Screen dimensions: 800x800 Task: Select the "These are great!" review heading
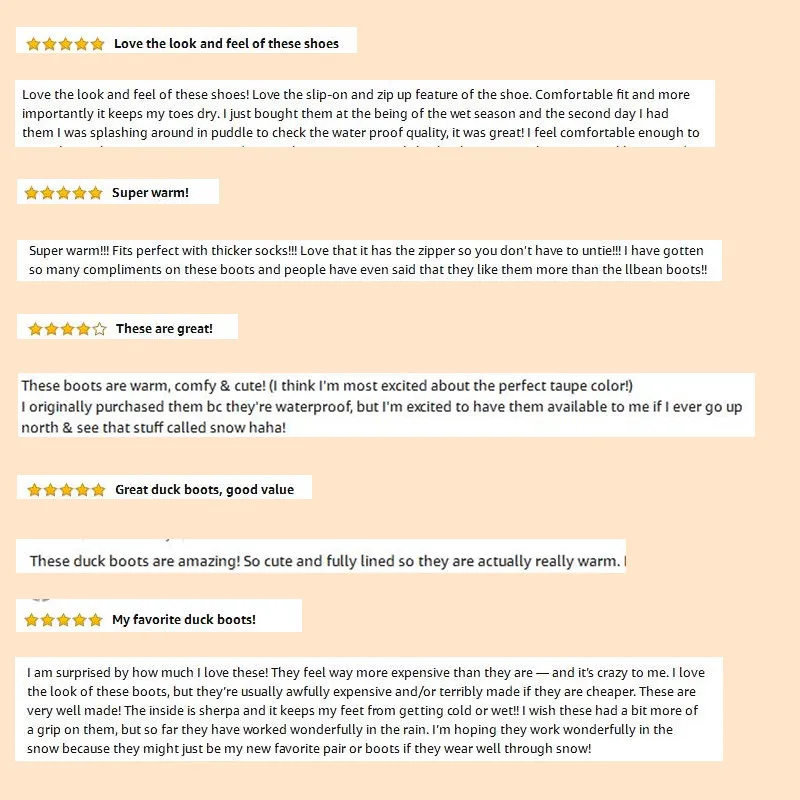[x=164, y=329]
